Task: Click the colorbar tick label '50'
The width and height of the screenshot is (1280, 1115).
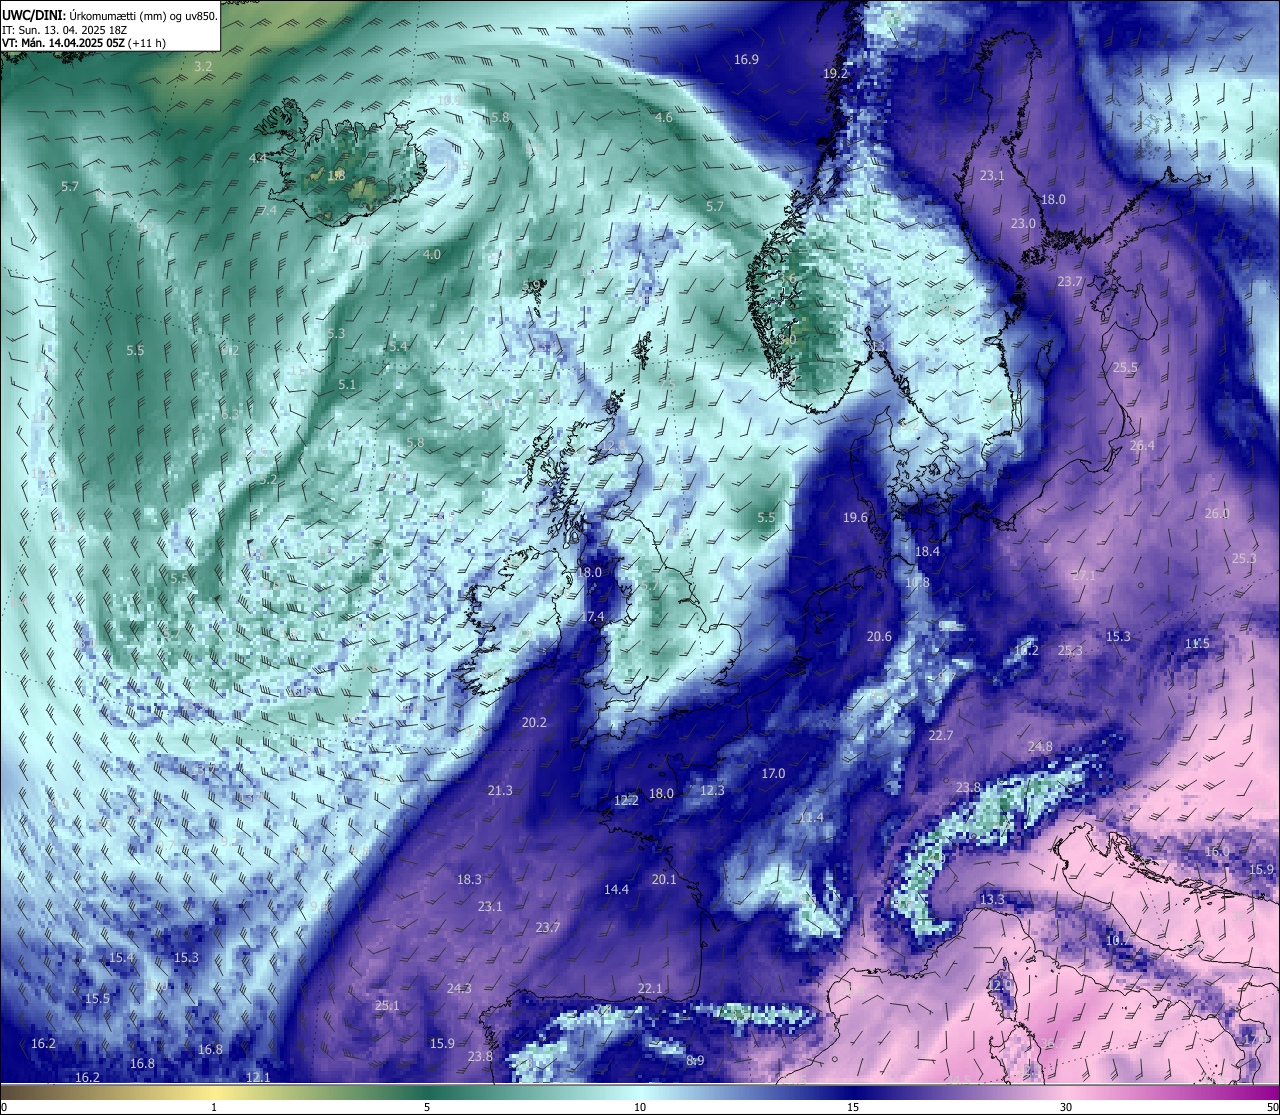Action: (1272, 1107)
